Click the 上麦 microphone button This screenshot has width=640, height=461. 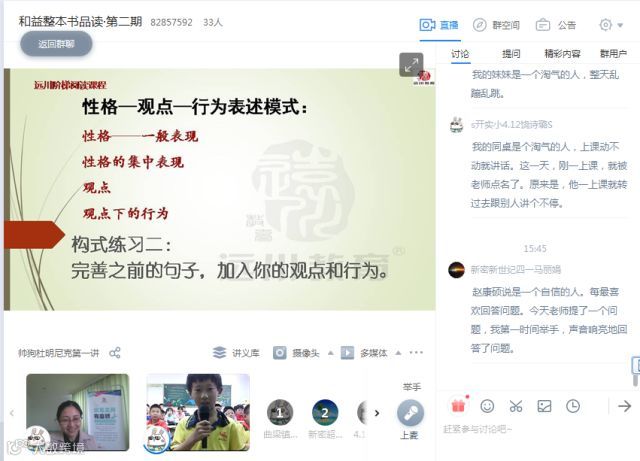[x=410, y=419]
